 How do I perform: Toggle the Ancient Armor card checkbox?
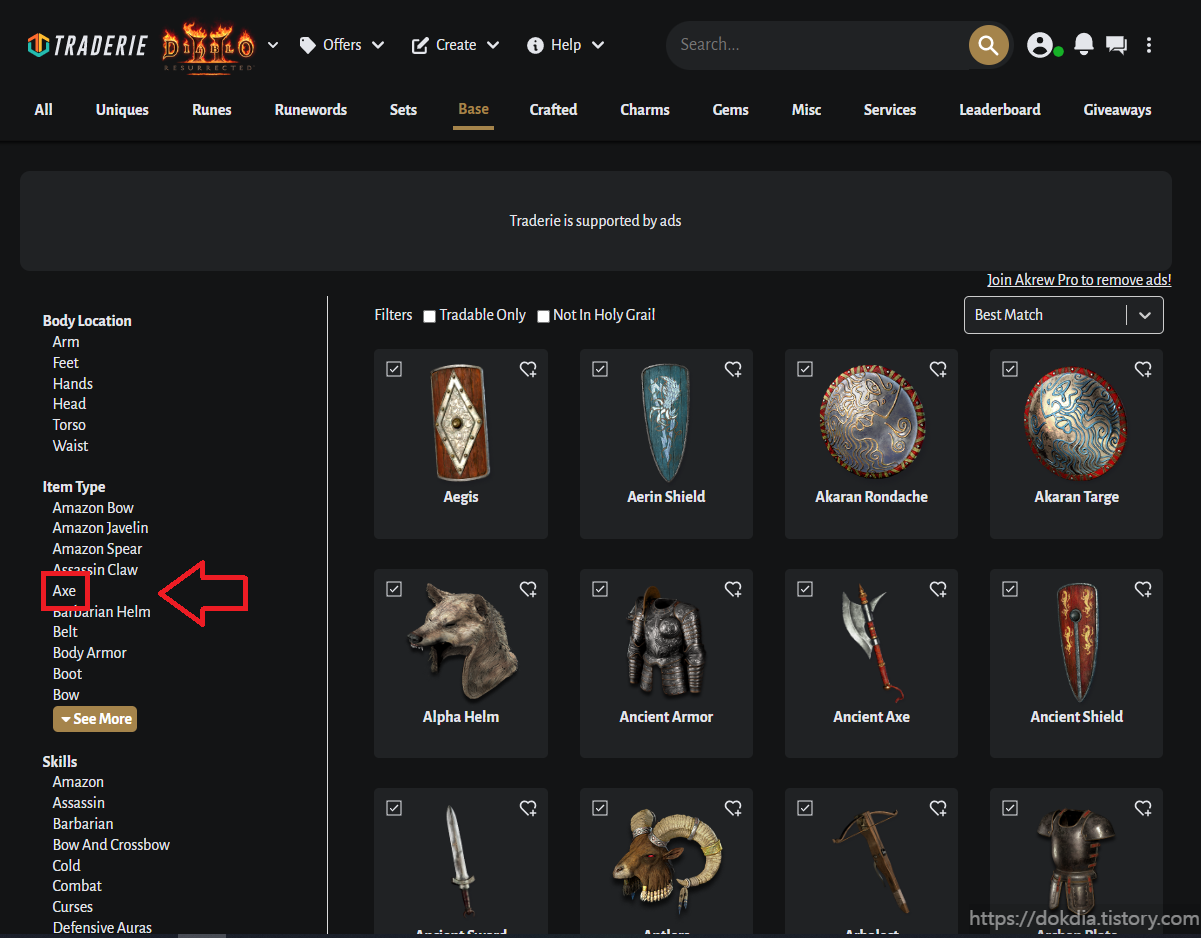(599, 589)
